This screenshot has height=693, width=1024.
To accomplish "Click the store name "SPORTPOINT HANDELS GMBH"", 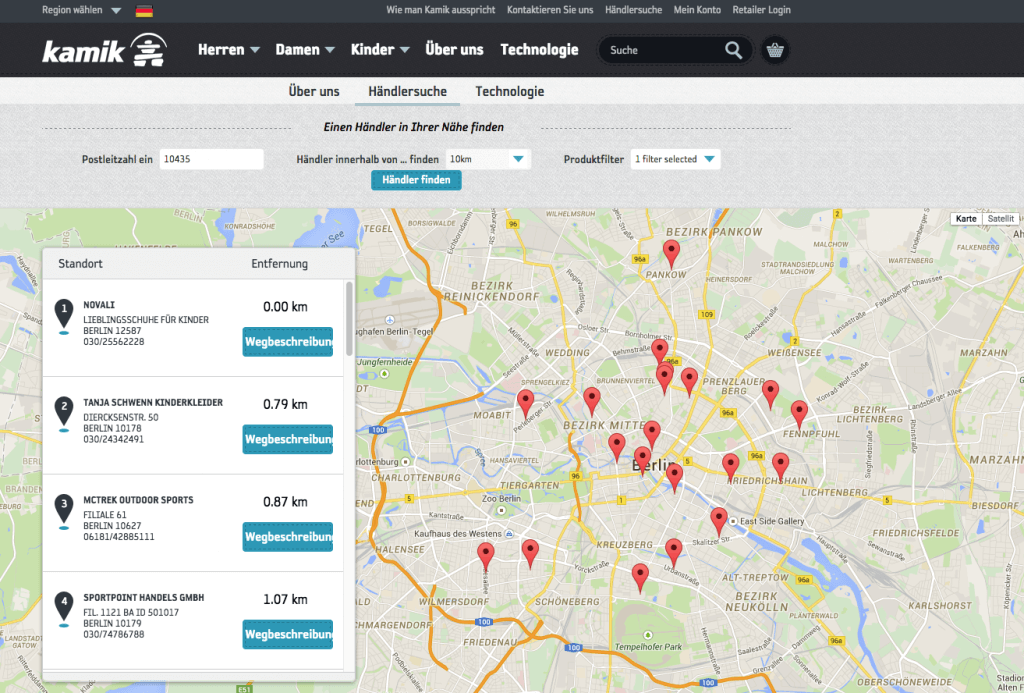I will (x=144, y=598).
